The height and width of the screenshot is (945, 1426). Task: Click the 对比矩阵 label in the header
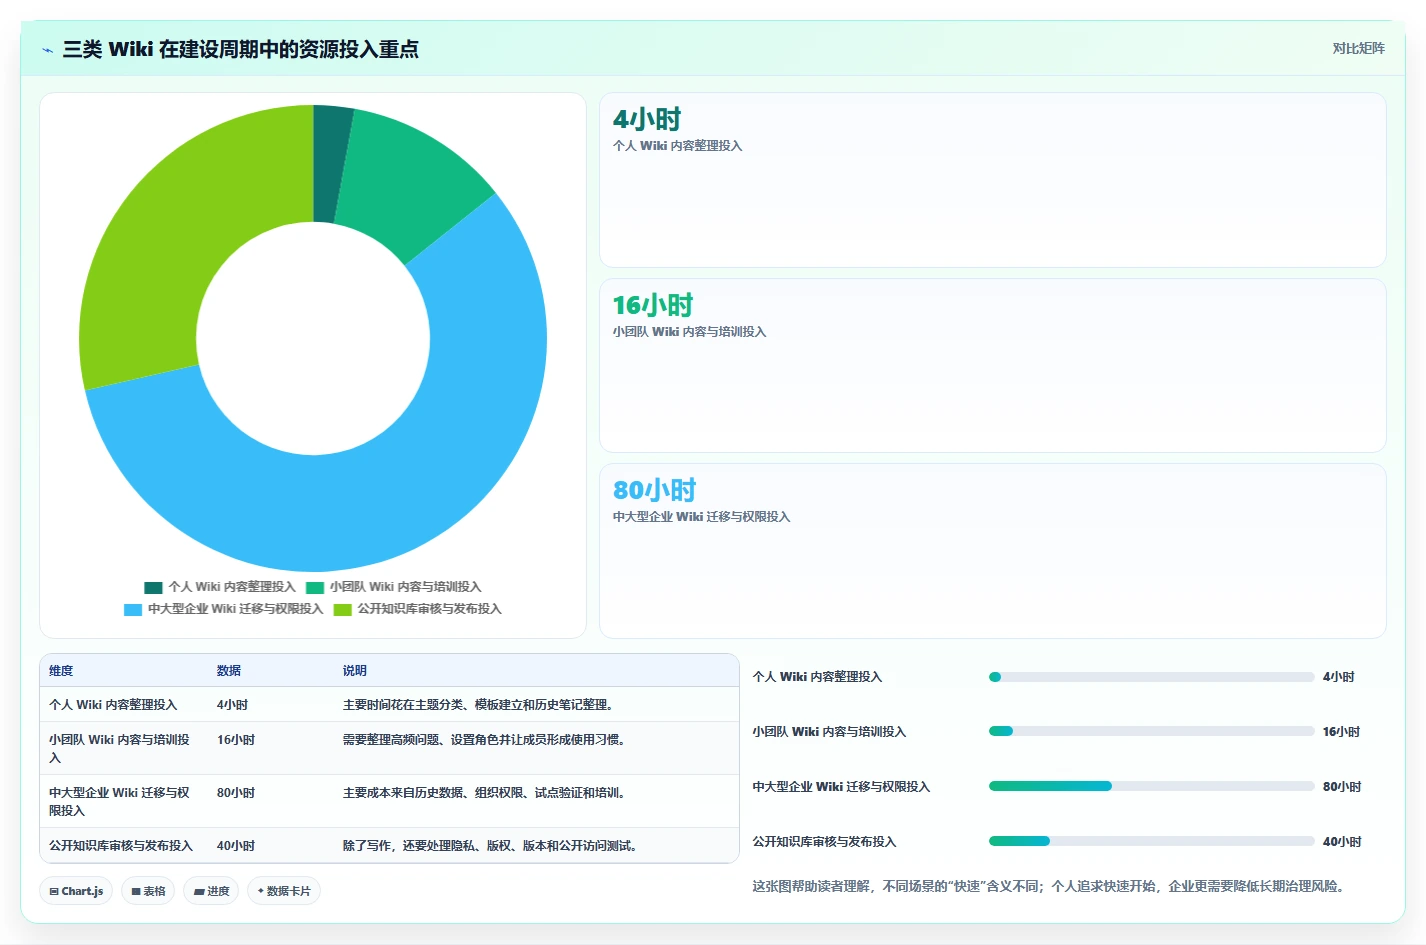(x=1358, y=48)
